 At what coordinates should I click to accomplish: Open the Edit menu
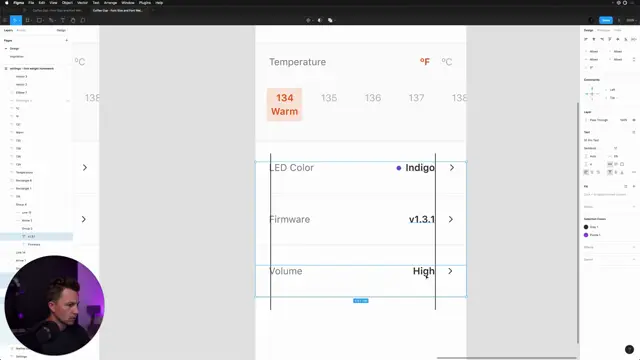click(42, 3)
